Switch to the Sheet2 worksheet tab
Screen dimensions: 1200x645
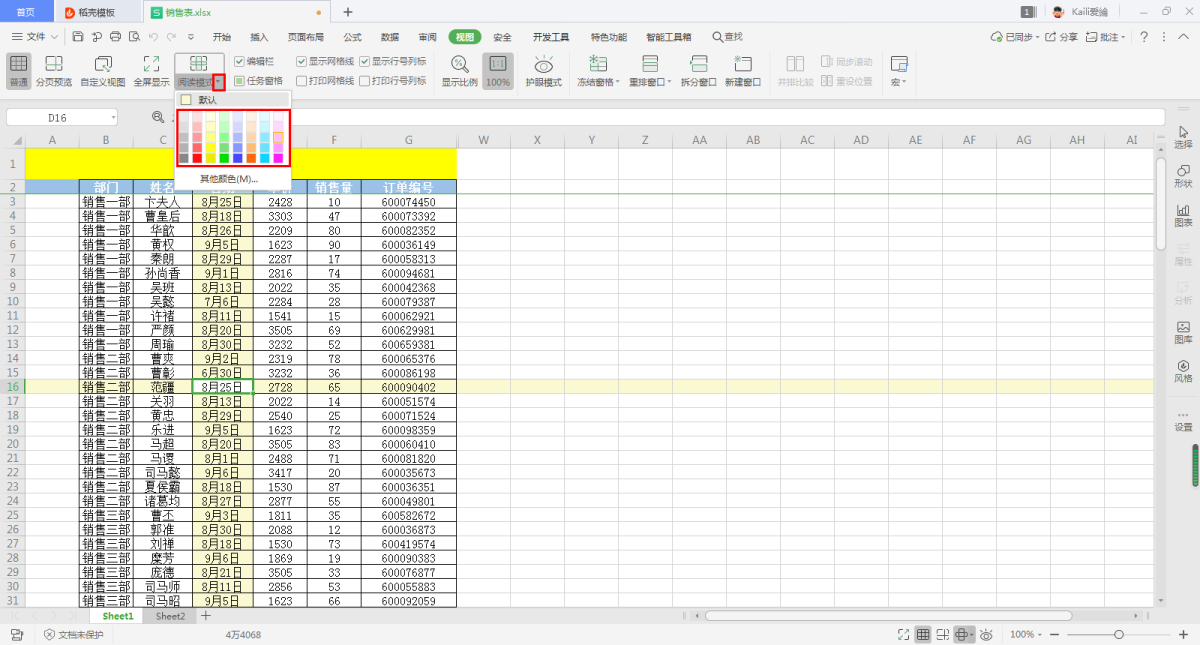(x=170, y=616)
